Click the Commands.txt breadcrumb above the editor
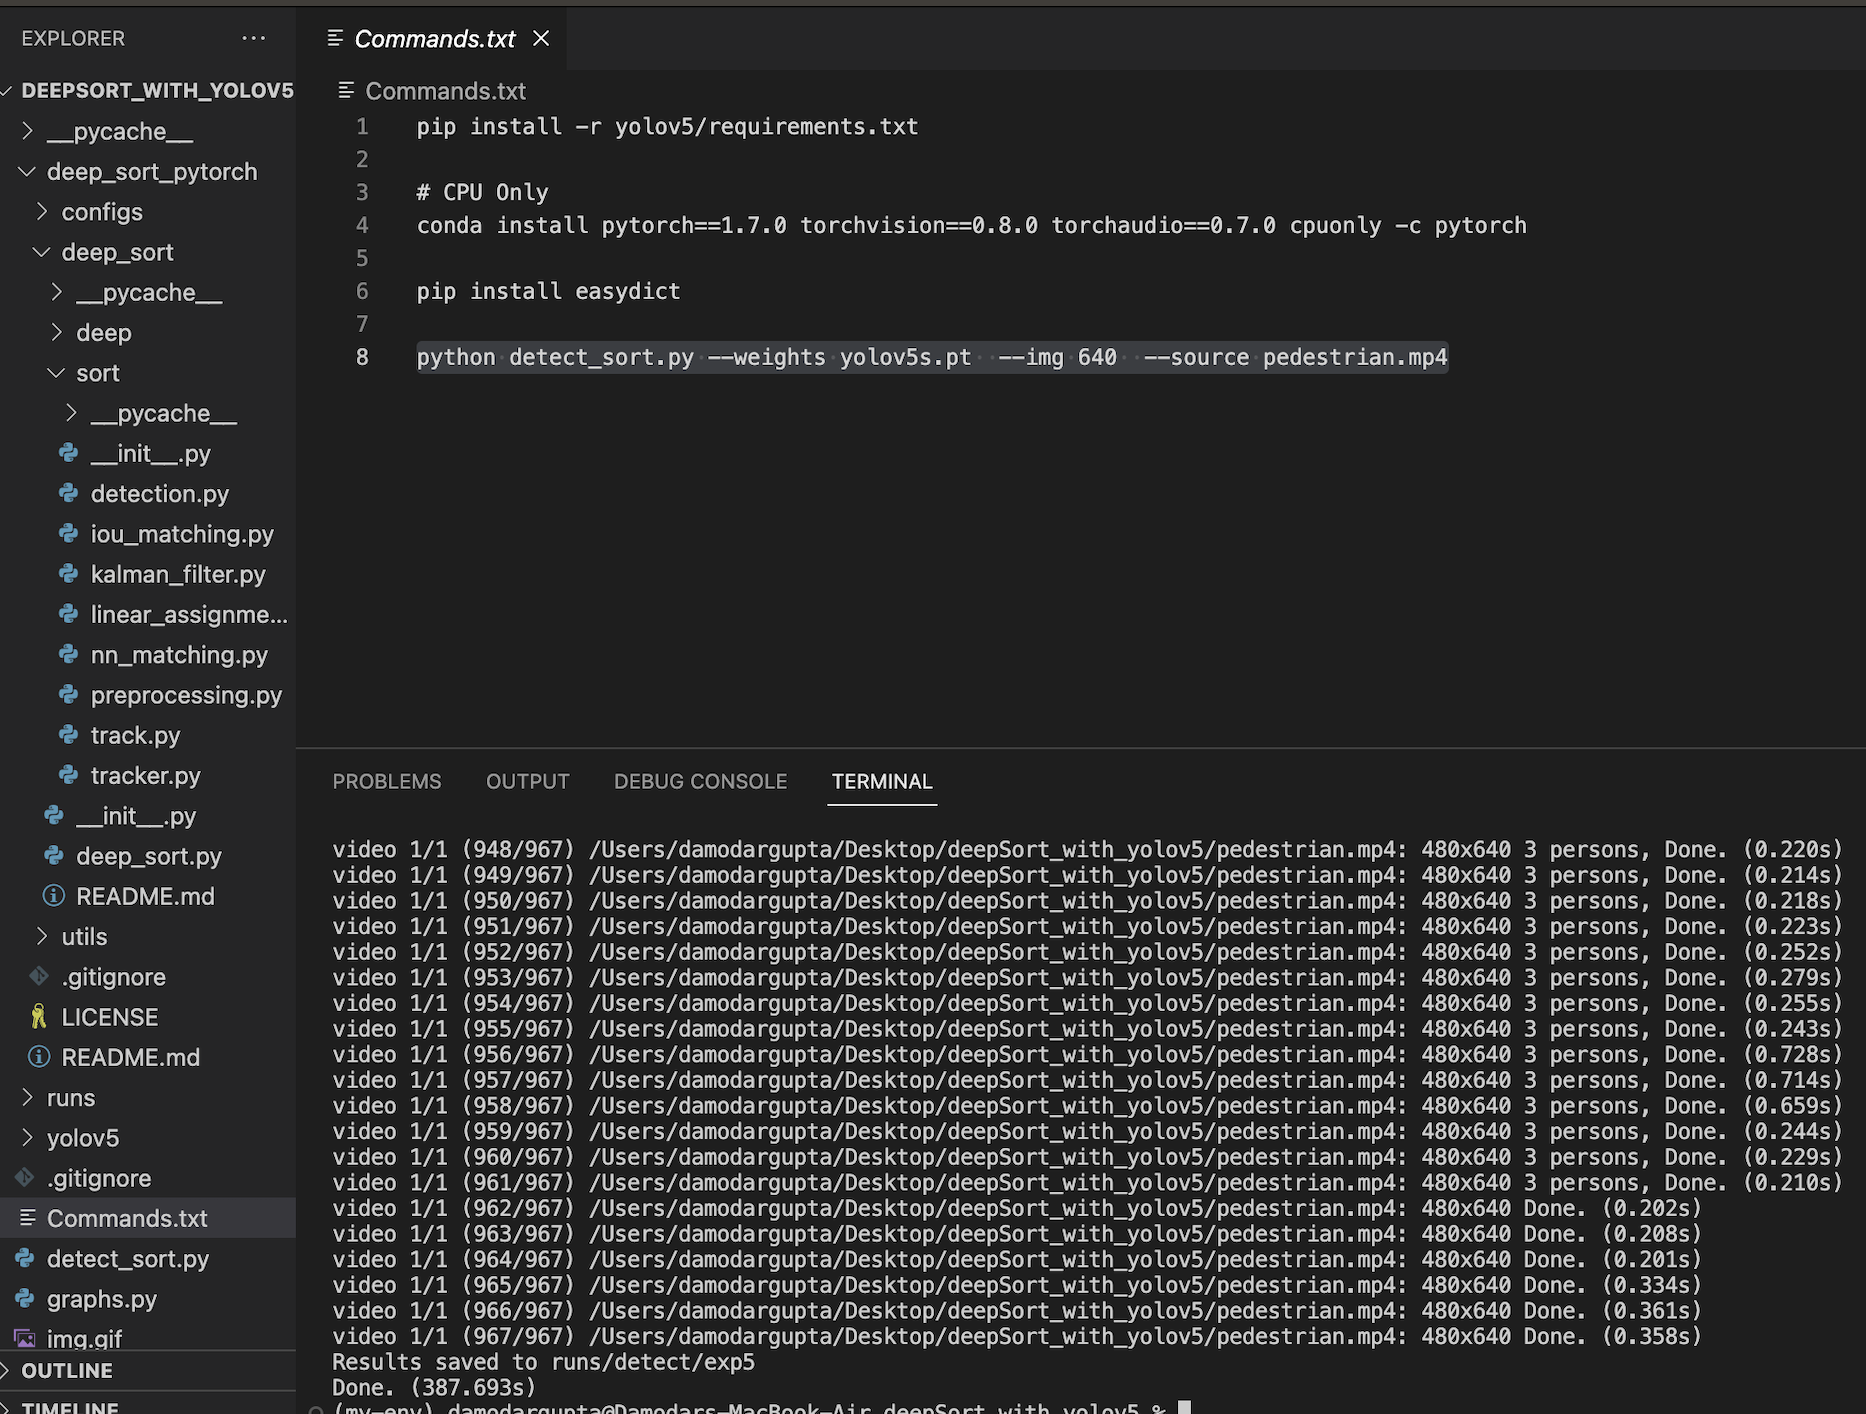The height and width of the screenshot is (1414, 1866). (x=446, y=90)
